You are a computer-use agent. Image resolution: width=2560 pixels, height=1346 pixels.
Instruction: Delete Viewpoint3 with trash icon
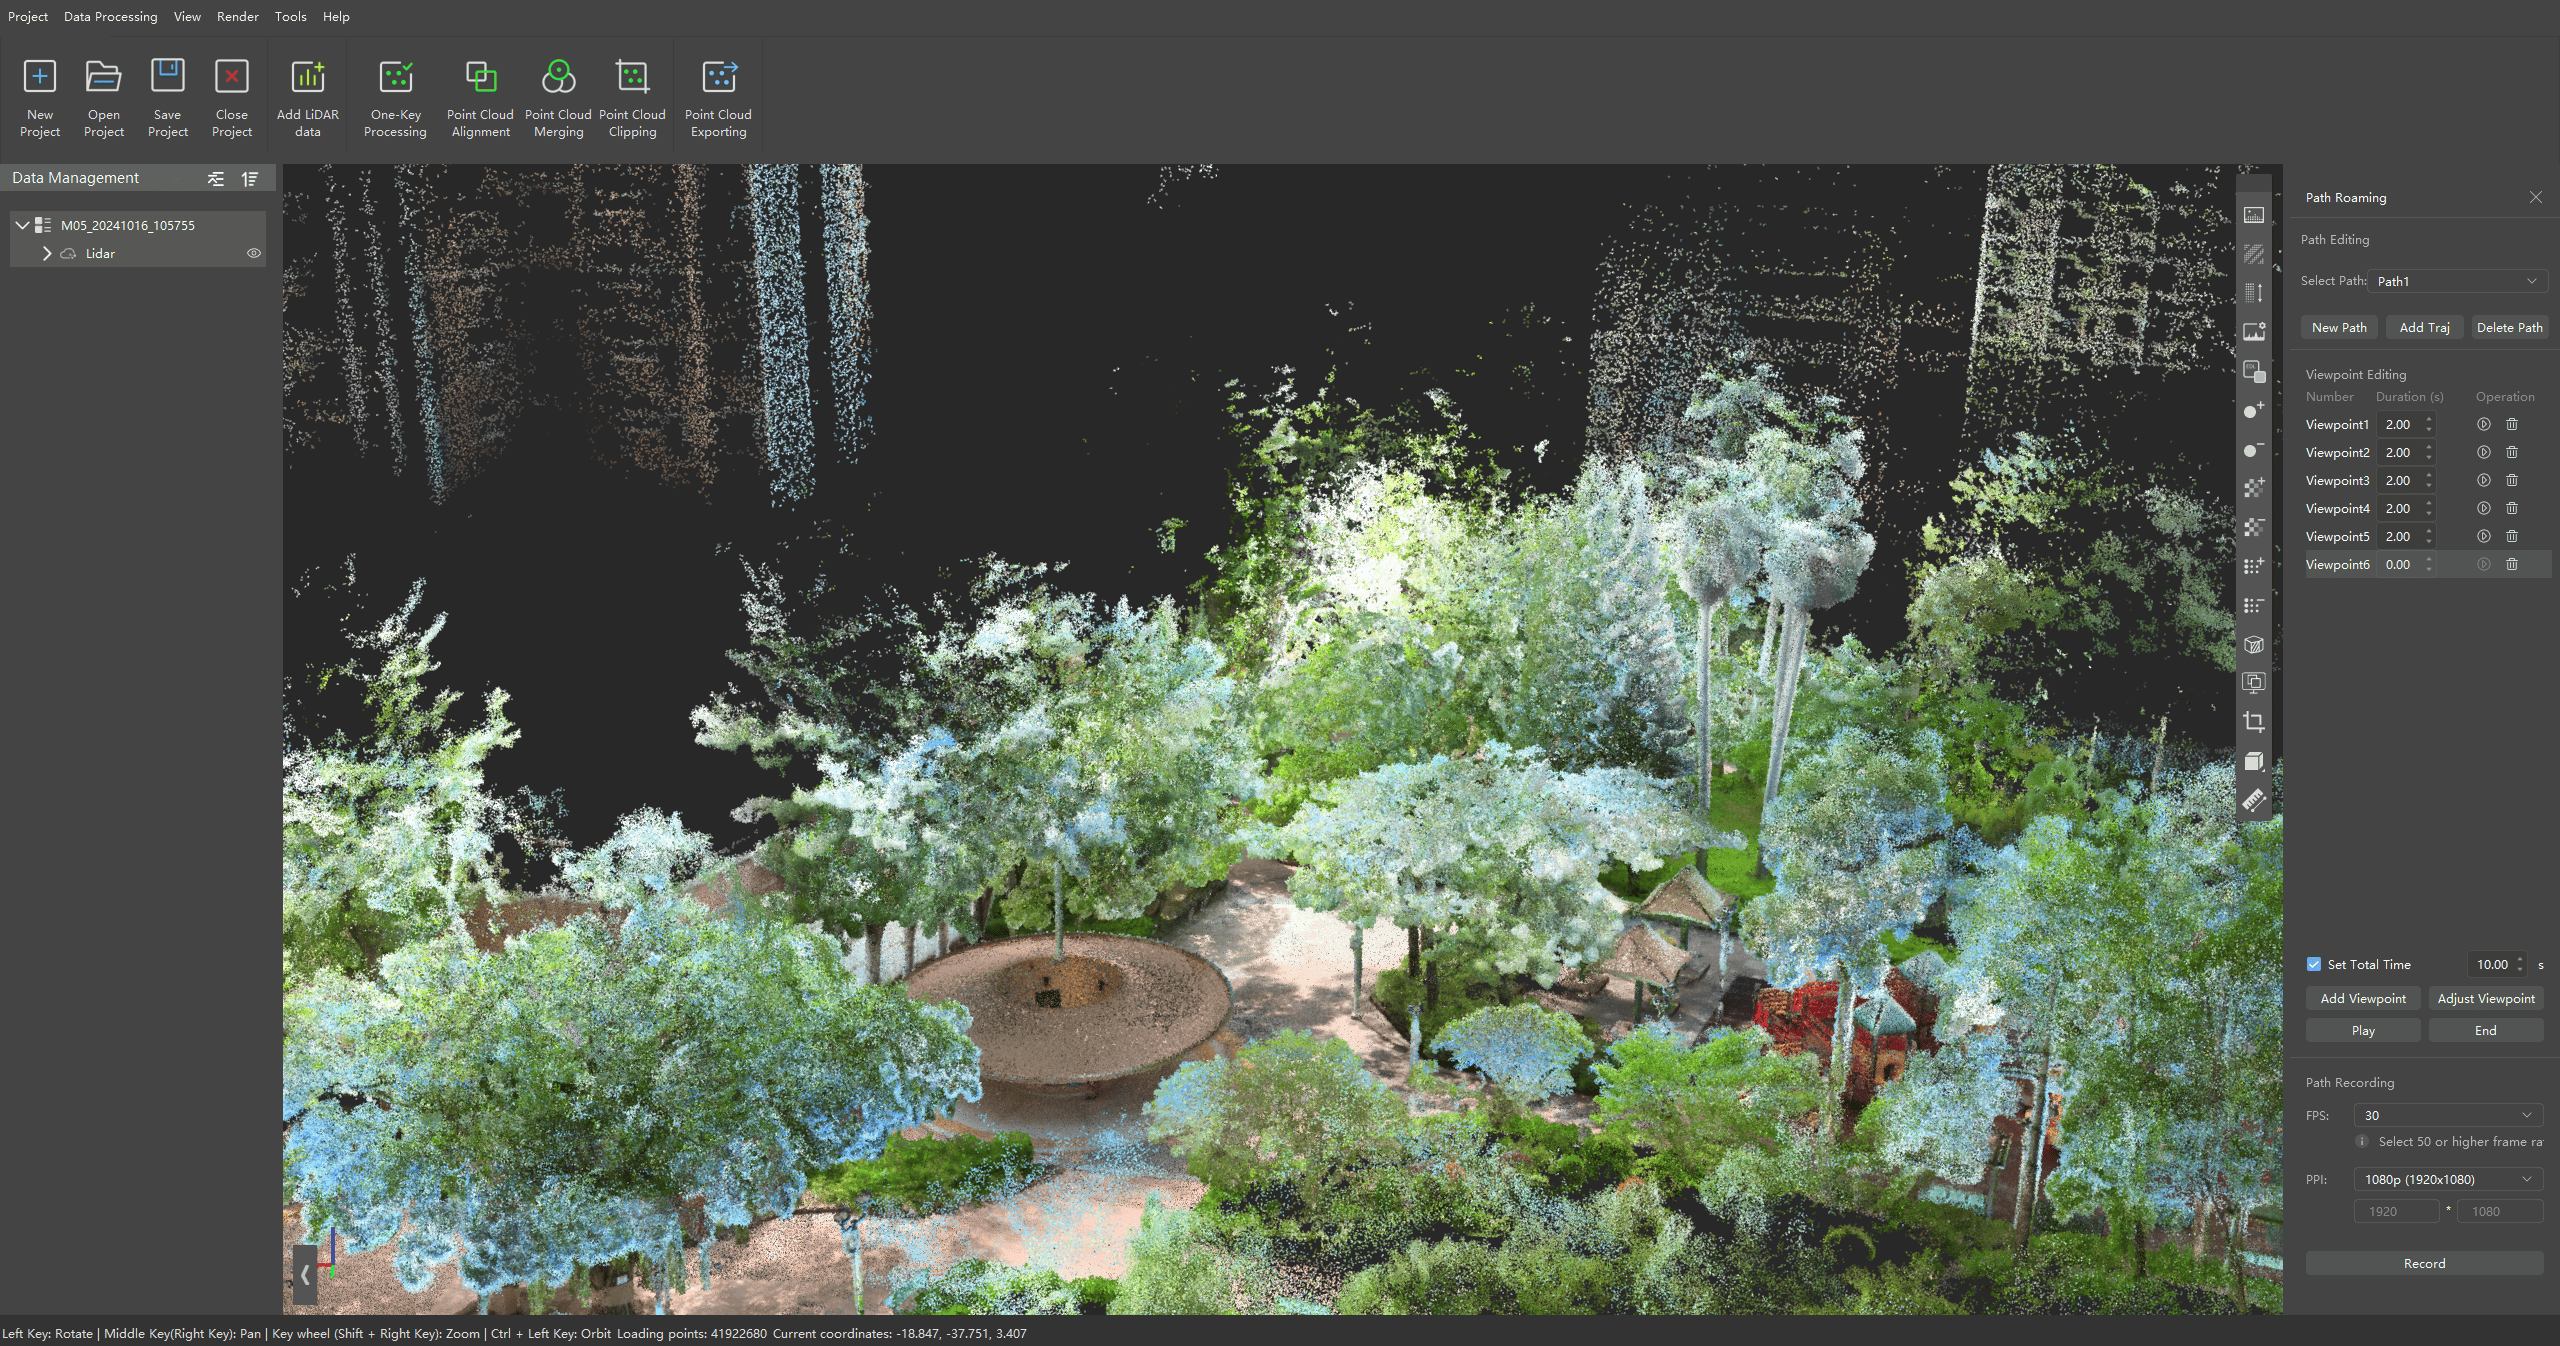(x=2511, y=481)
